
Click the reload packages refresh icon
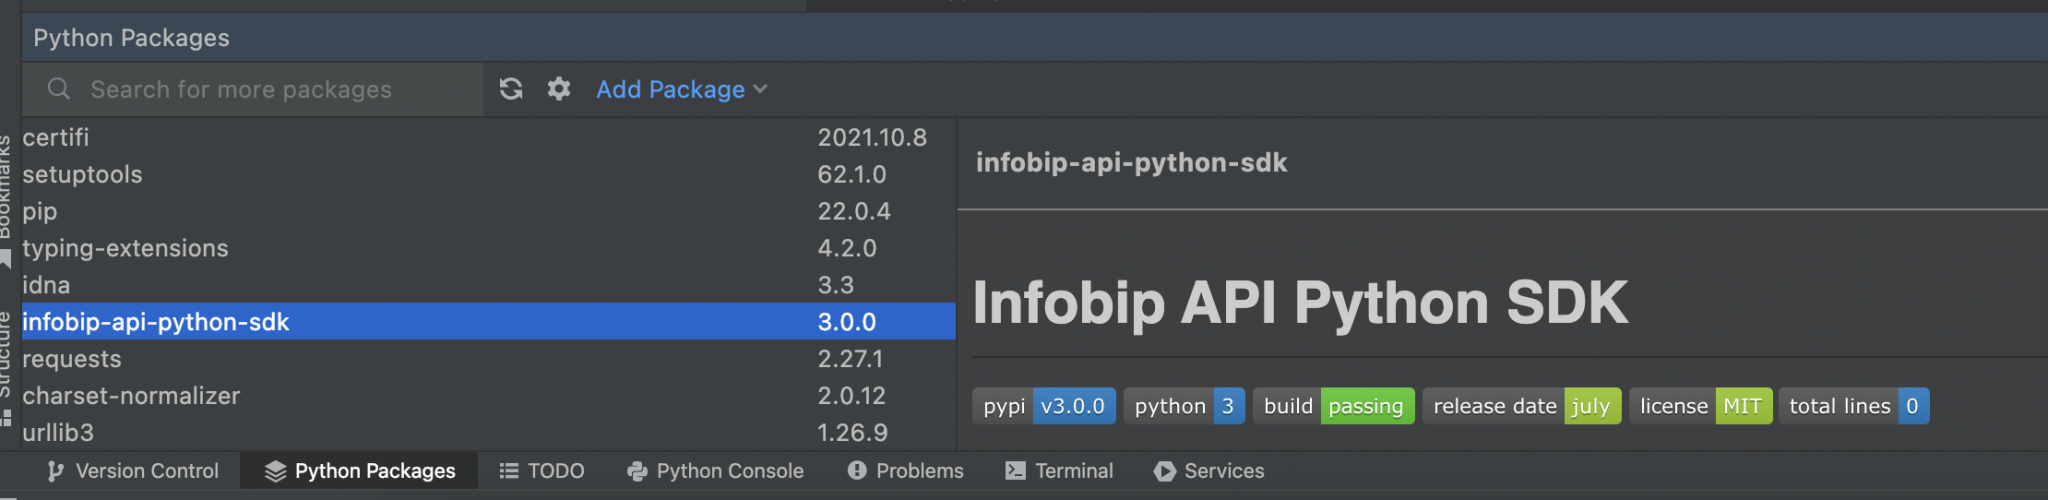[x=511, y=89]
